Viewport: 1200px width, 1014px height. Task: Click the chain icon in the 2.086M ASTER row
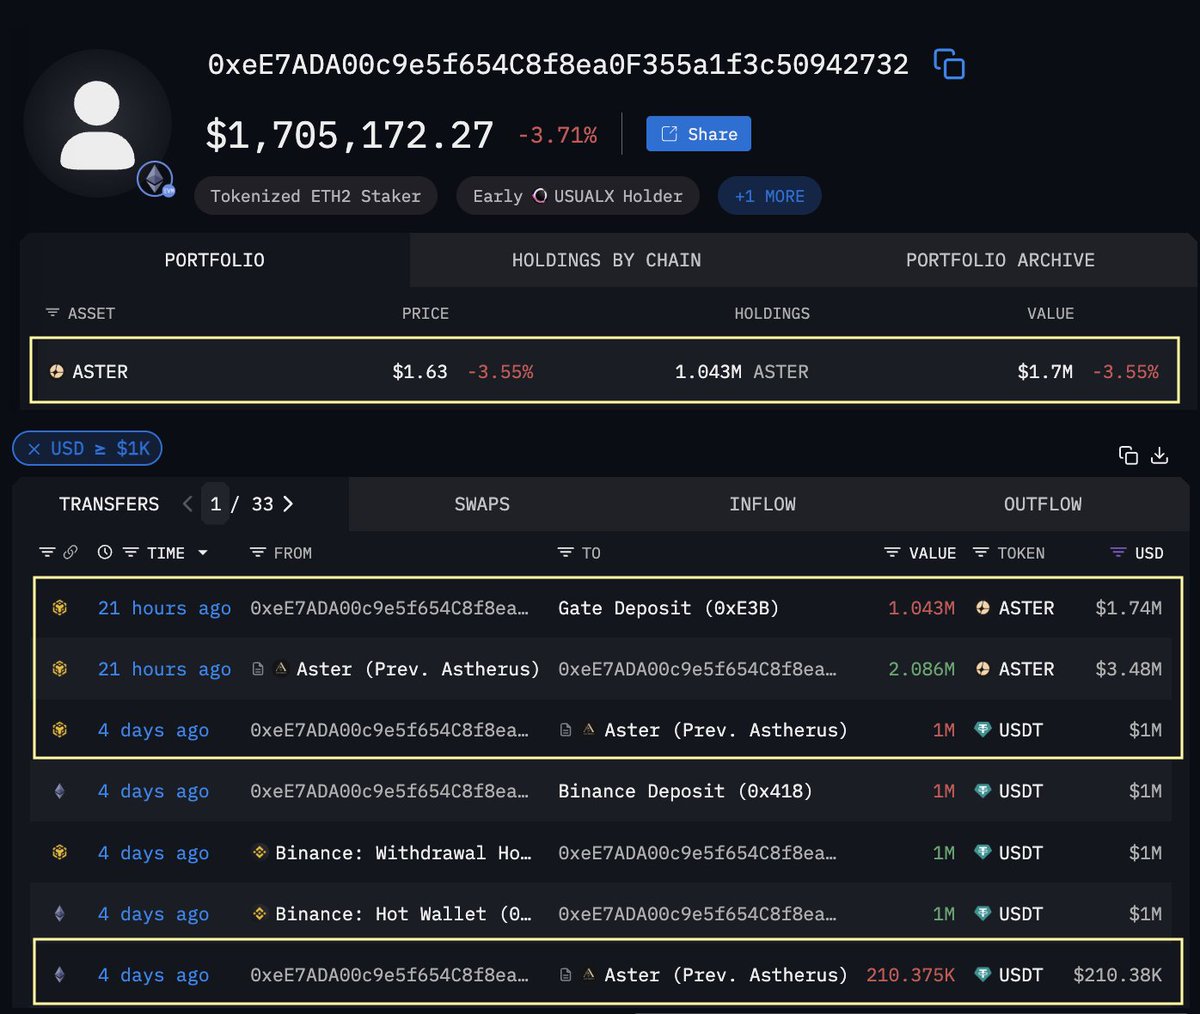coord(60,669)
